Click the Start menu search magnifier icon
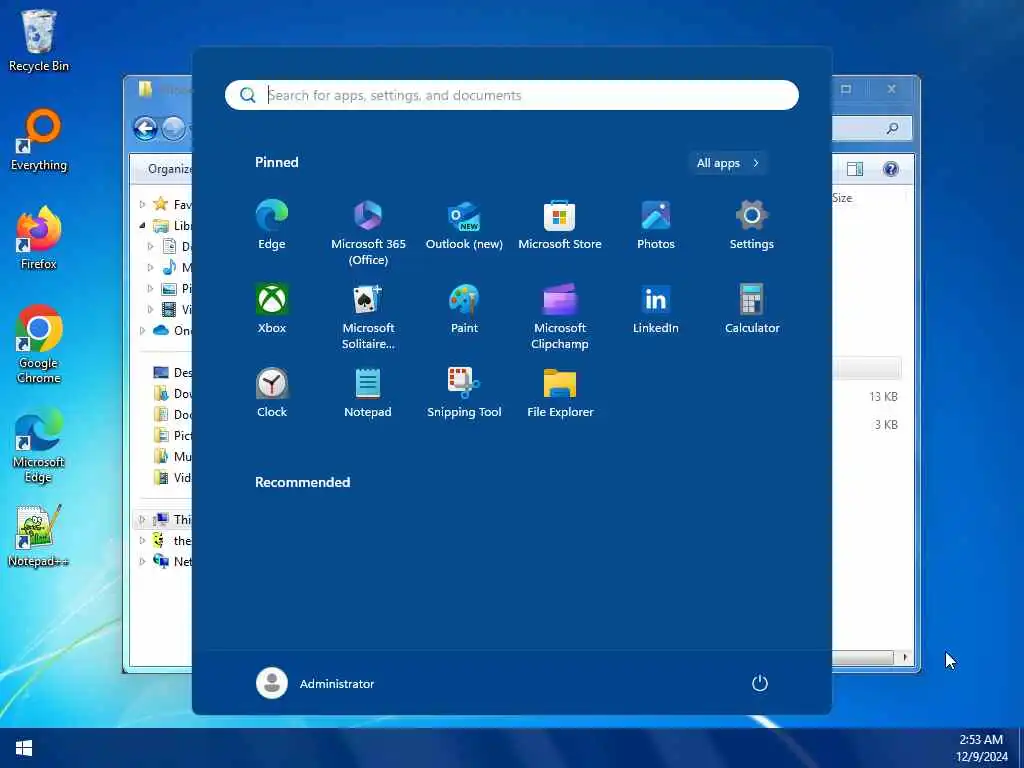The image size is (1024, 768). pos(248,95)
